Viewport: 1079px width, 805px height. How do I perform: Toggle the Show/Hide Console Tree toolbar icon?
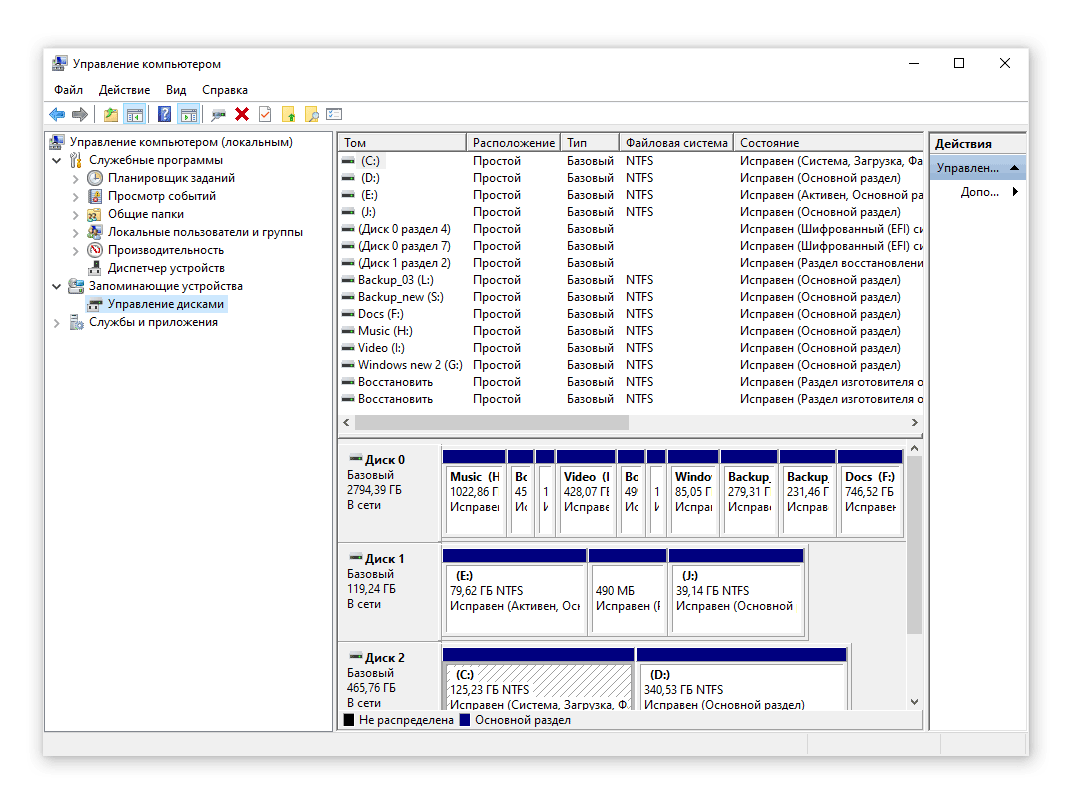135,114
